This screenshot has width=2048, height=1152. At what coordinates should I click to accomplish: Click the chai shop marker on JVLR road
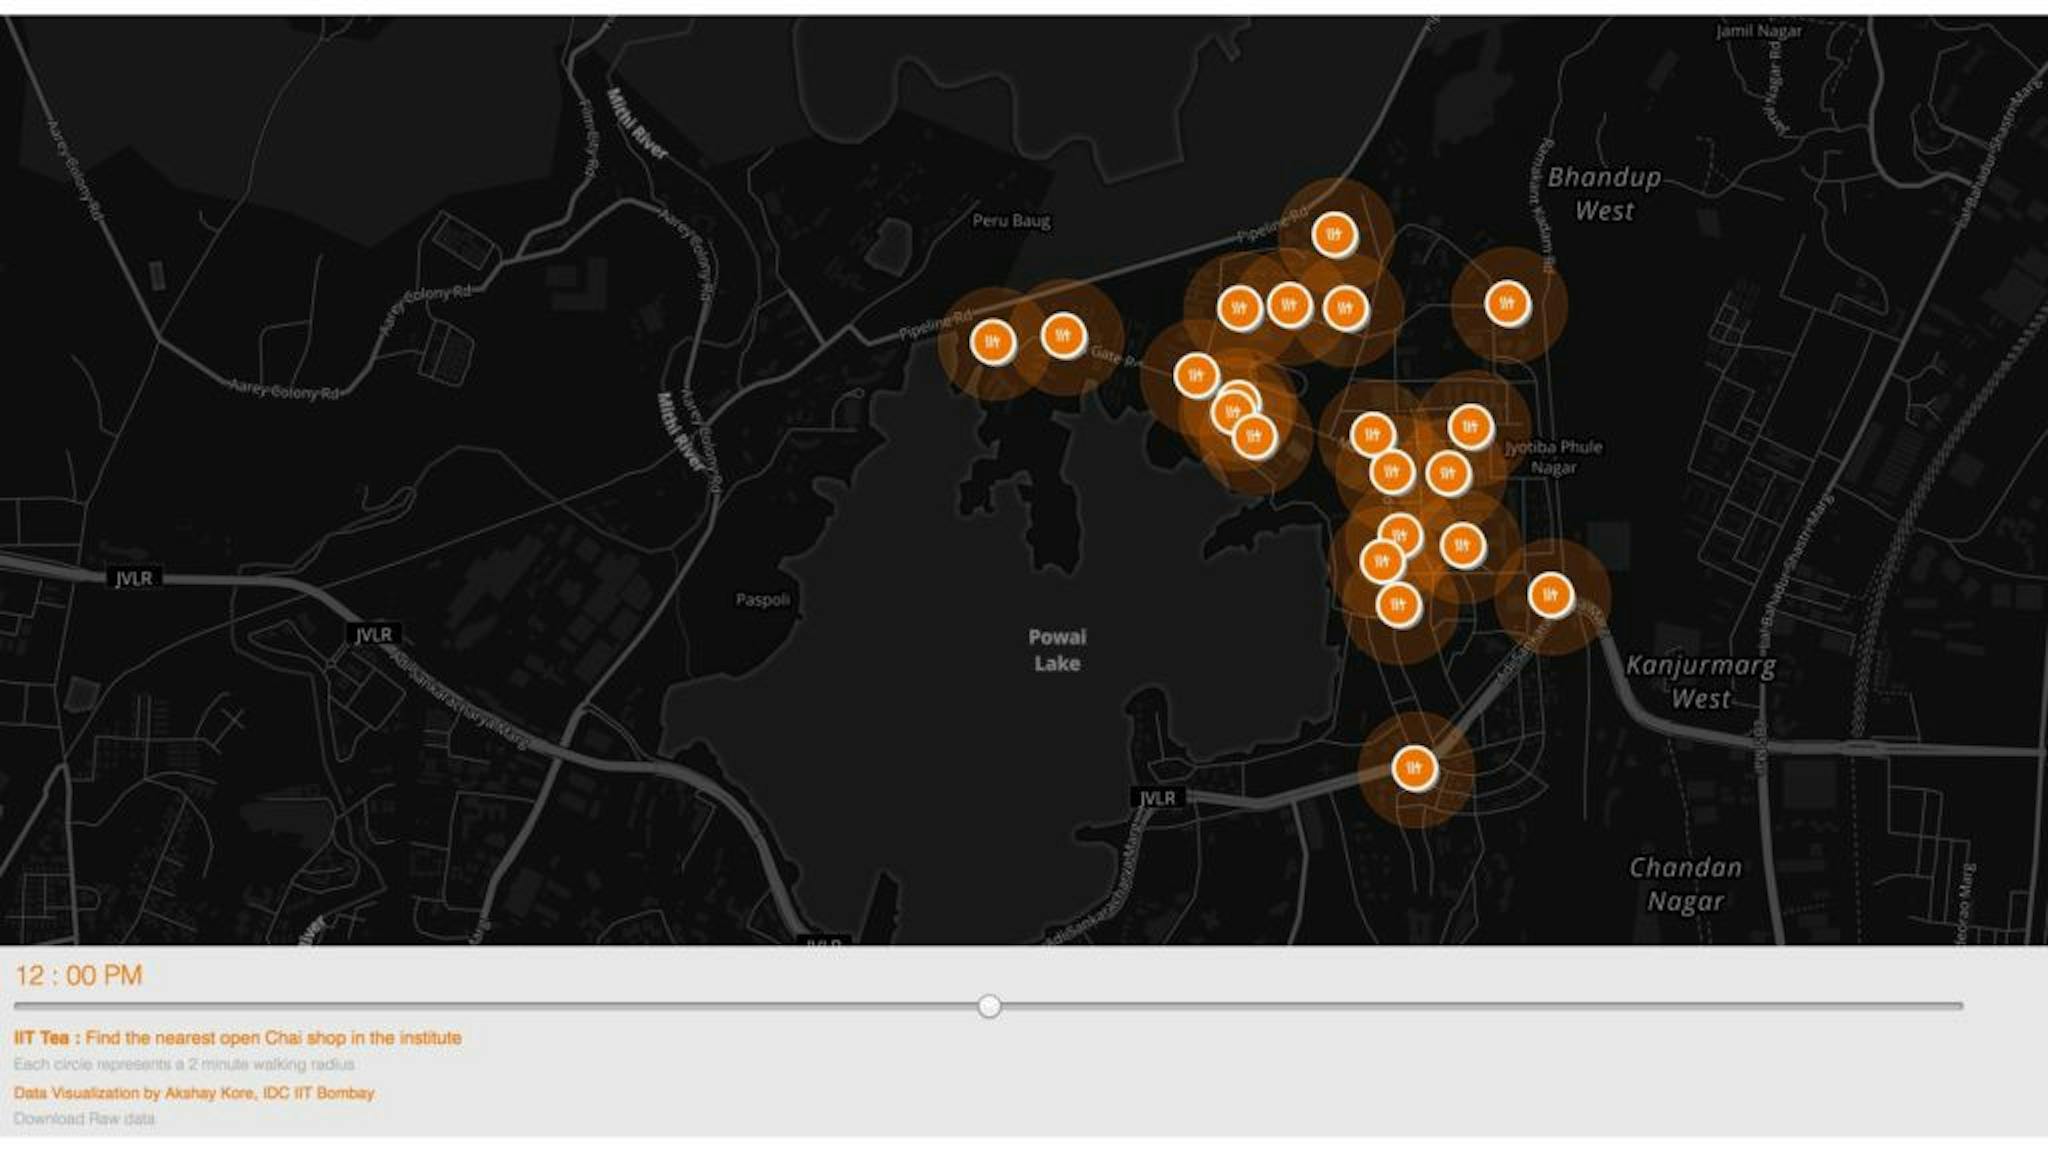tap(1414, 768)
